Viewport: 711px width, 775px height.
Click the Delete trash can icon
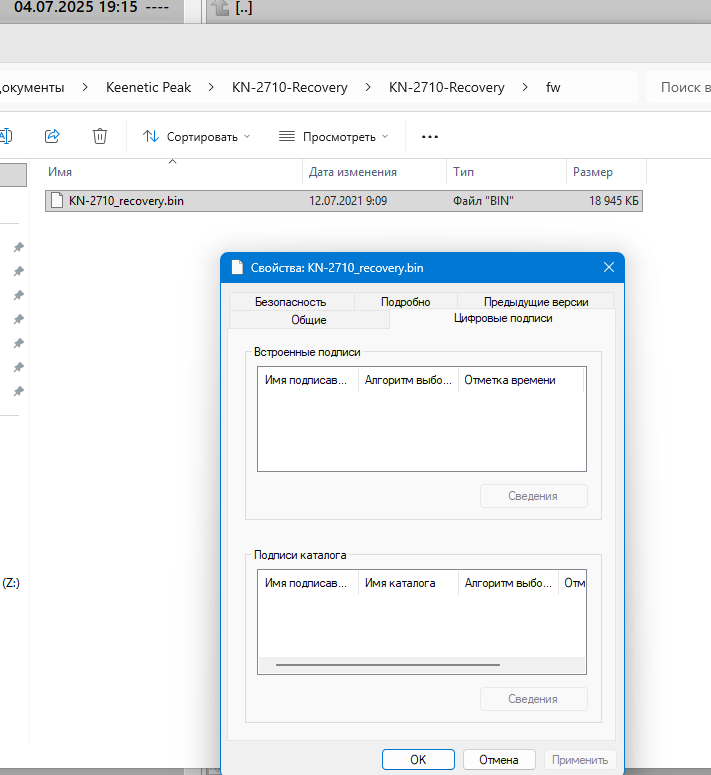click(x=100, y=136)
